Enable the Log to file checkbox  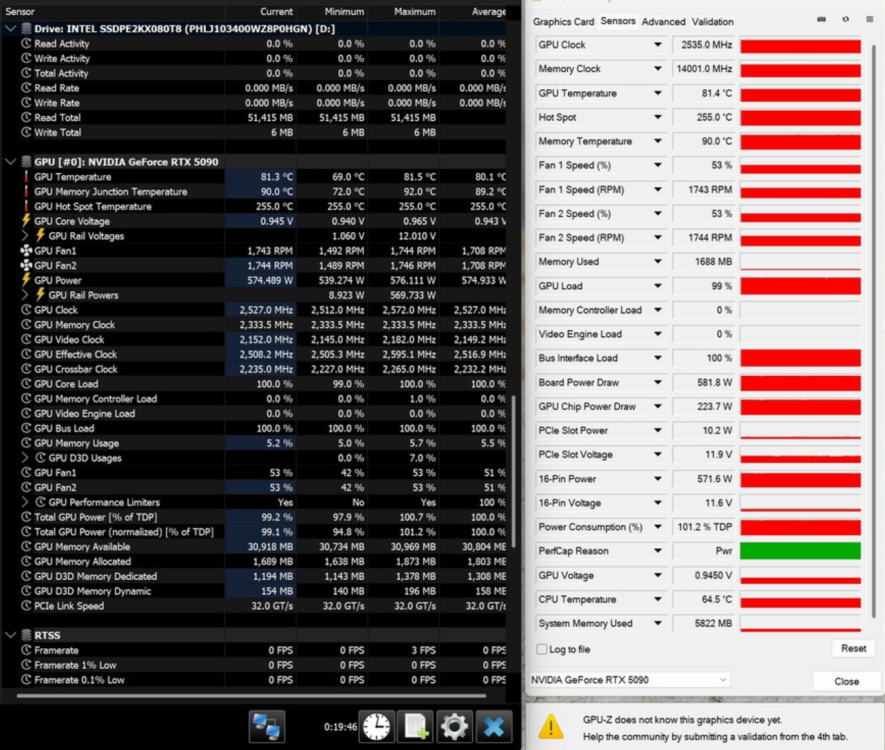pyautogui.click(x=542, y=649)
